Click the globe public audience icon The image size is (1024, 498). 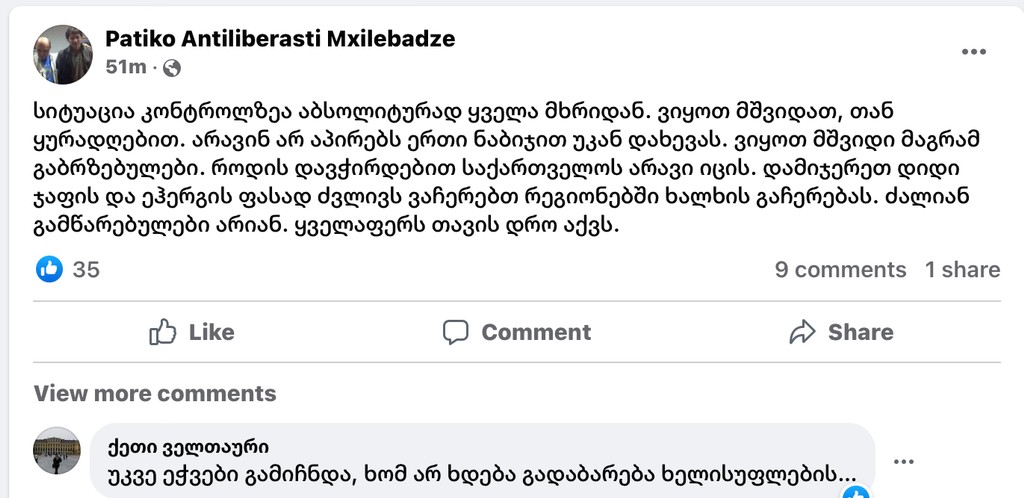coord(172,68)
